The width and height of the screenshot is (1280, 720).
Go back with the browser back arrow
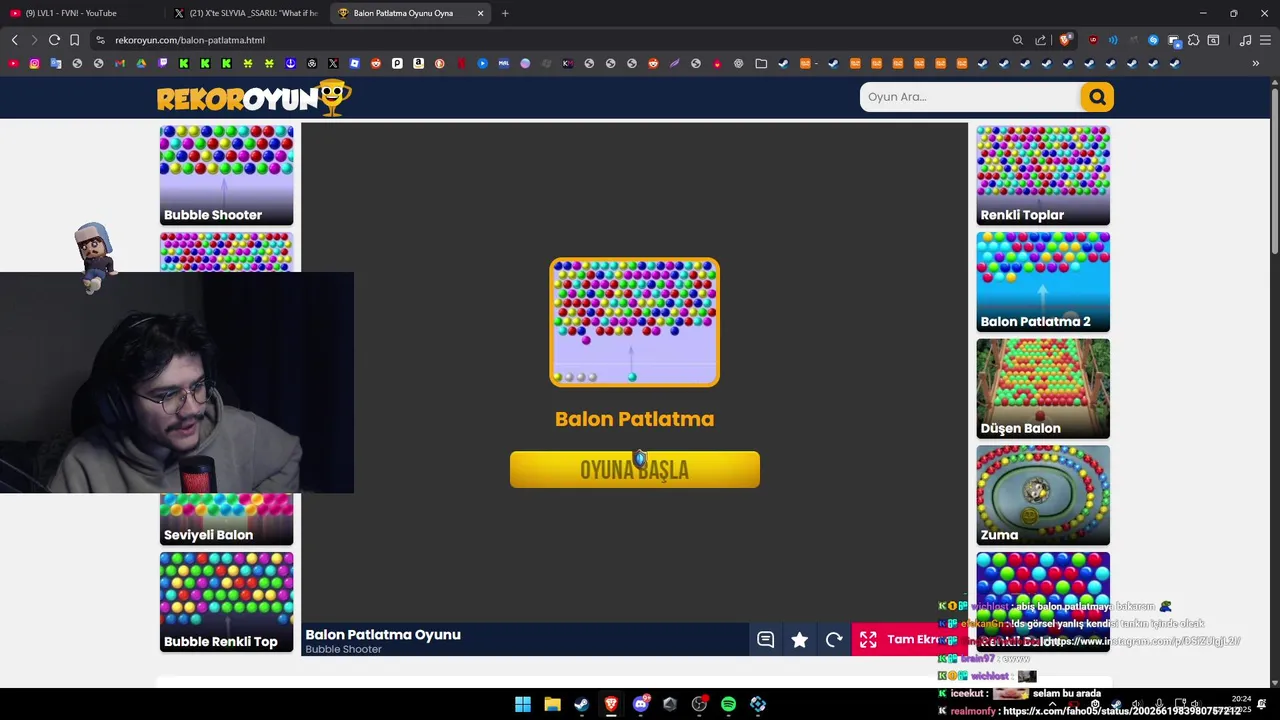coord(14,40)
